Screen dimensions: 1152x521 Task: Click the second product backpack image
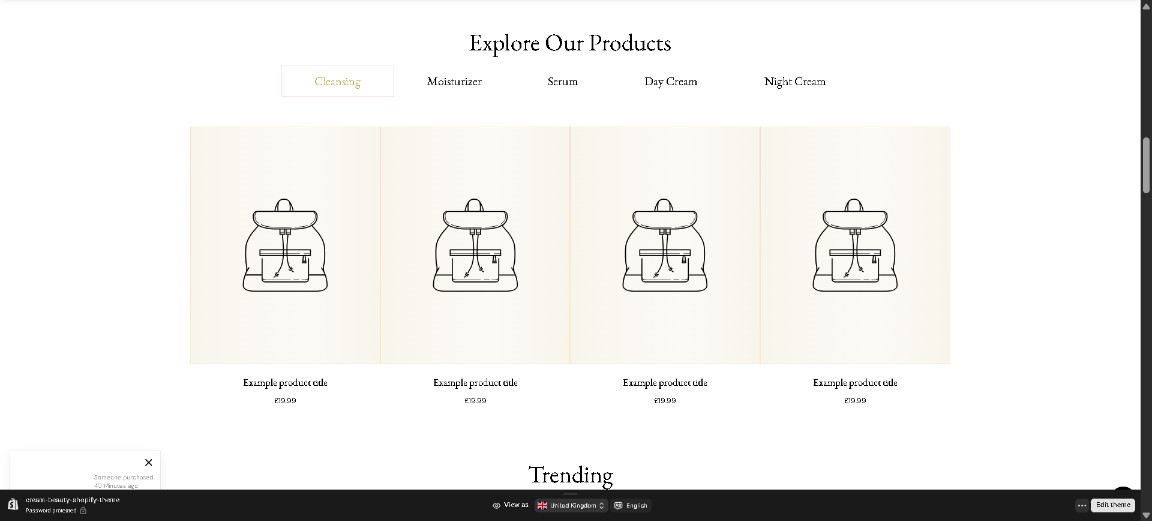pyautogui.click(x=475, y=245)
